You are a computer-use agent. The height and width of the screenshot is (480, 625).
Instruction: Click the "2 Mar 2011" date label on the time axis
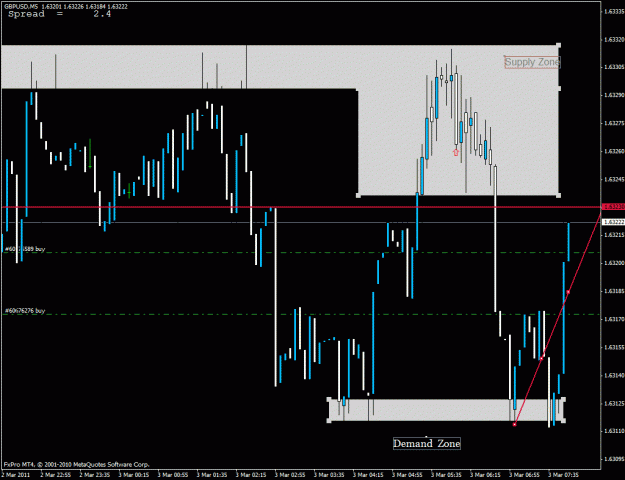pyautogui.click(x=16, y=475)
